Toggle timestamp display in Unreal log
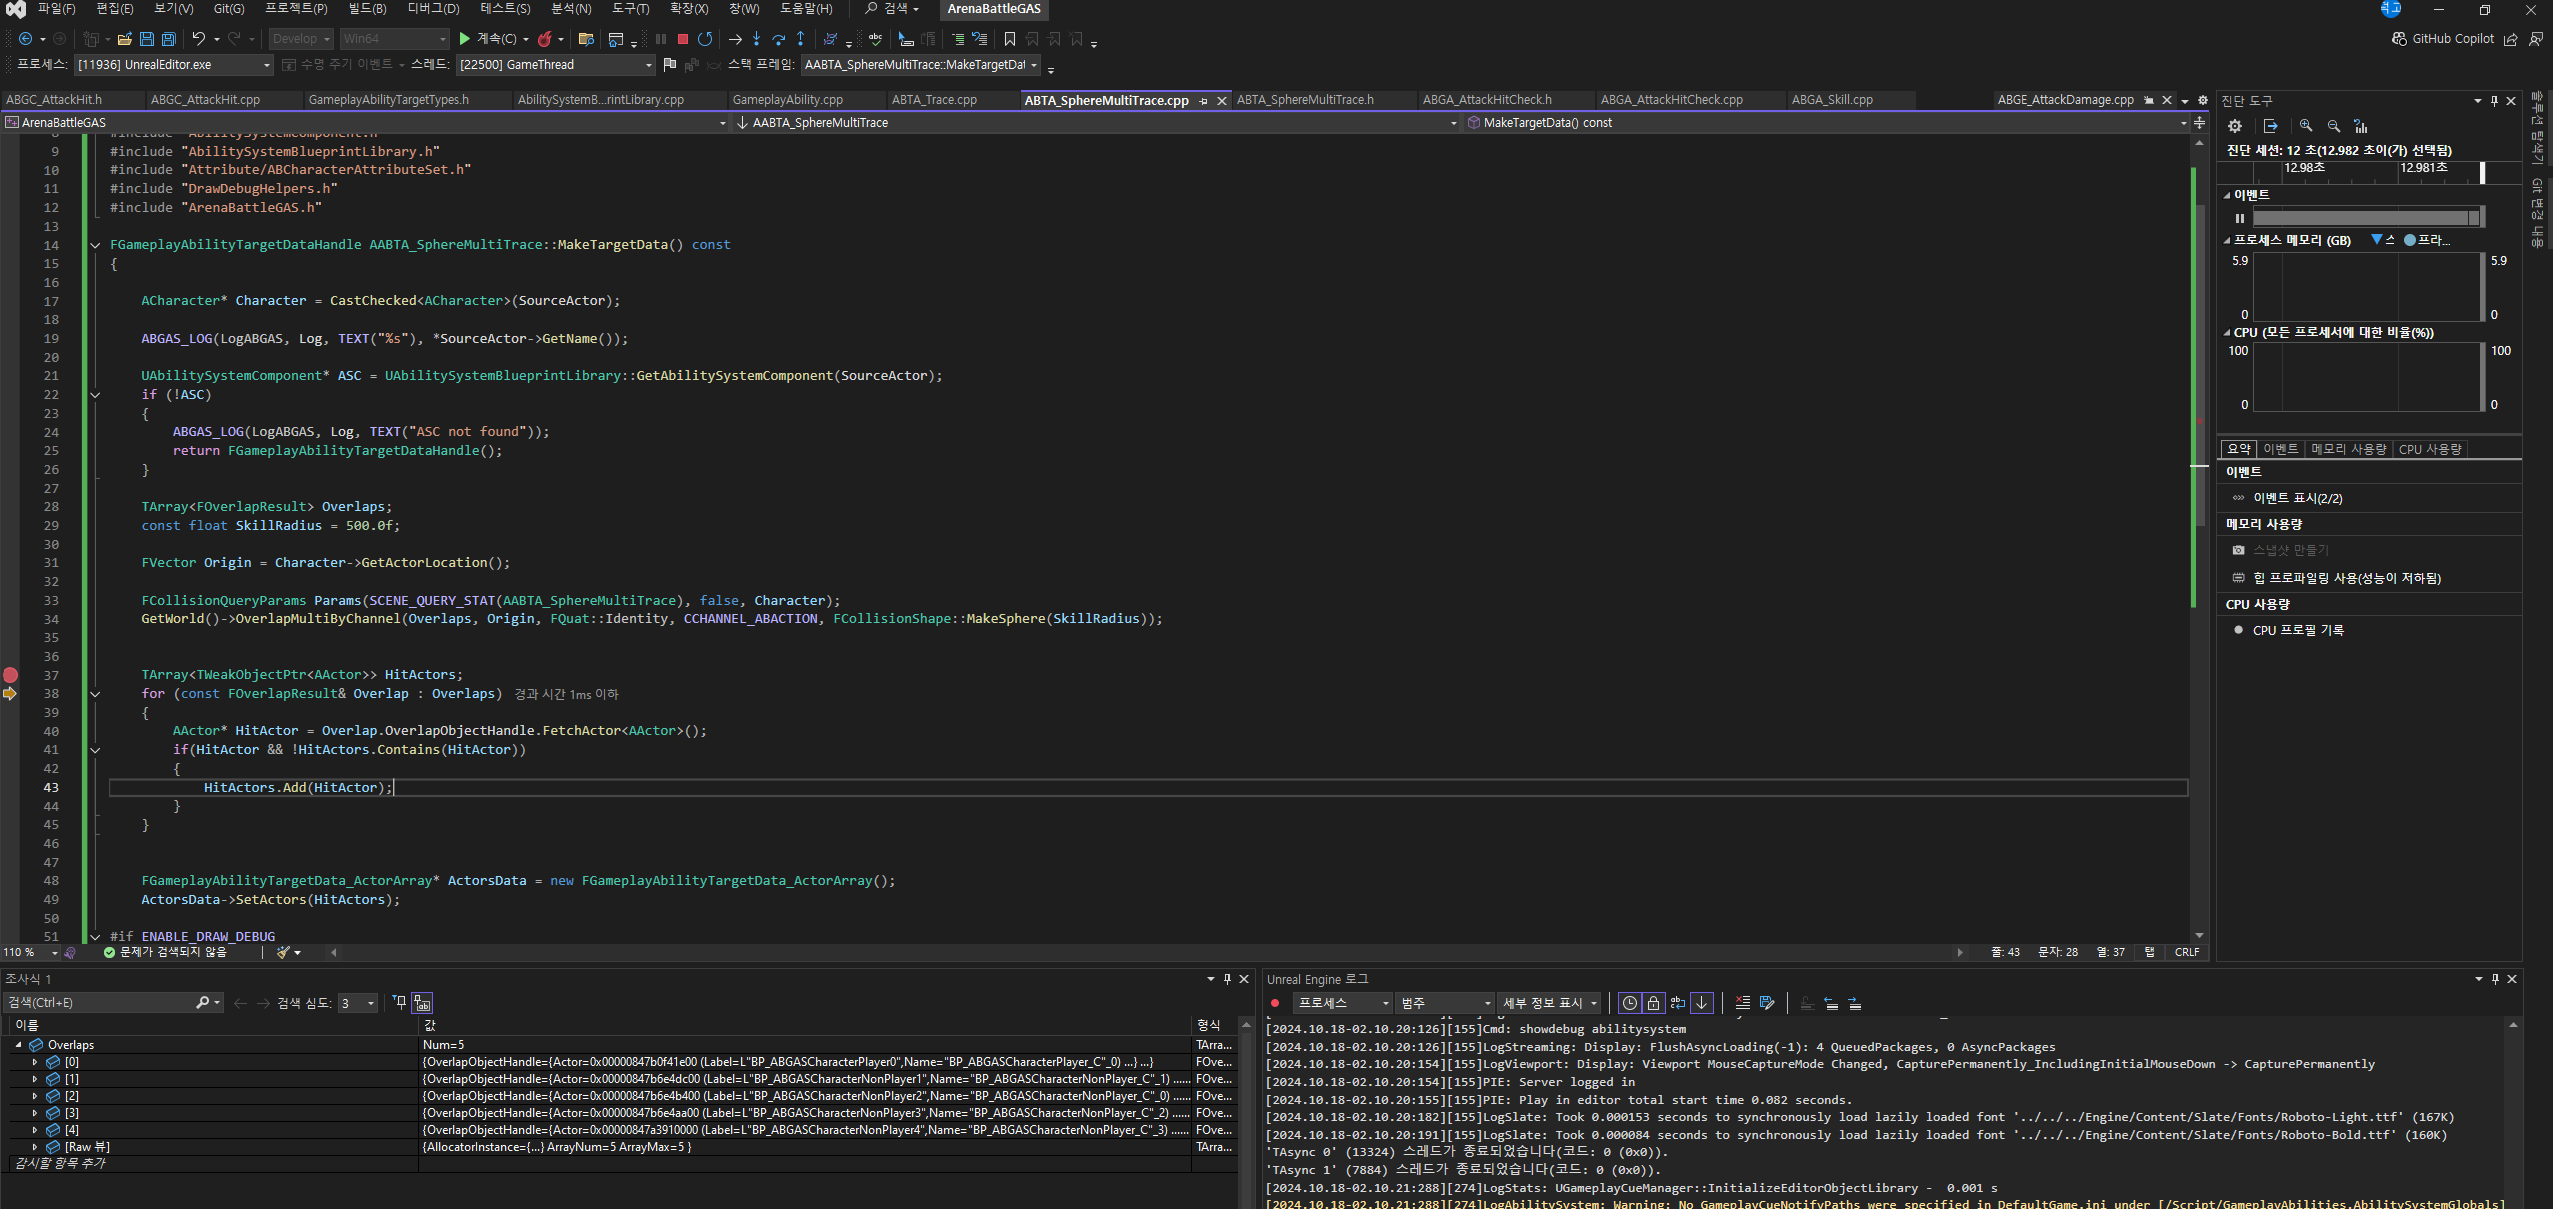The image size is (2553, 1209). point(1630,1003)
